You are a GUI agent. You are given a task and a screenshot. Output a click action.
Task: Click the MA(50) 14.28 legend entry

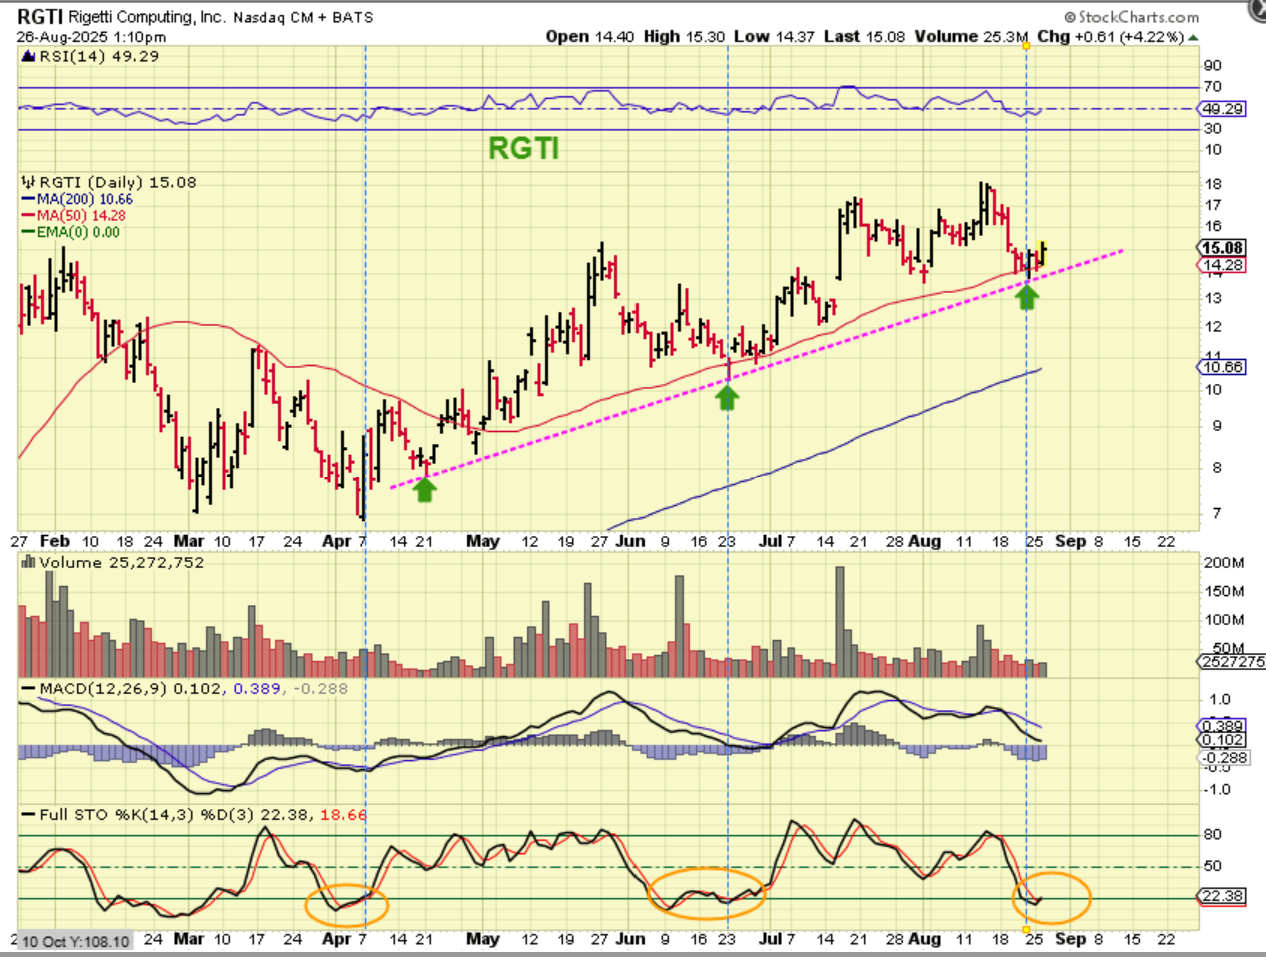74,215
